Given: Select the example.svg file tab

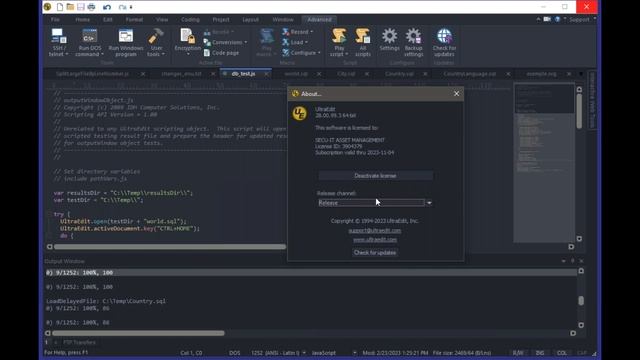Looking at the screenshot, I should point(541,74).
